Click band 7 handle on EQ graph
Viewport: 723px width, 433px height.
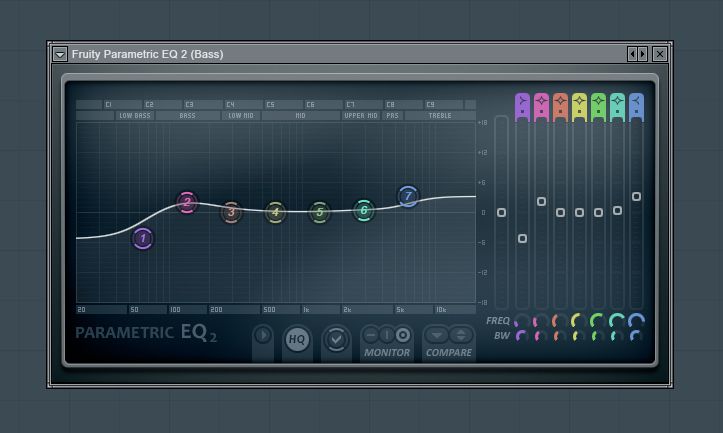(x=408, y=196)
